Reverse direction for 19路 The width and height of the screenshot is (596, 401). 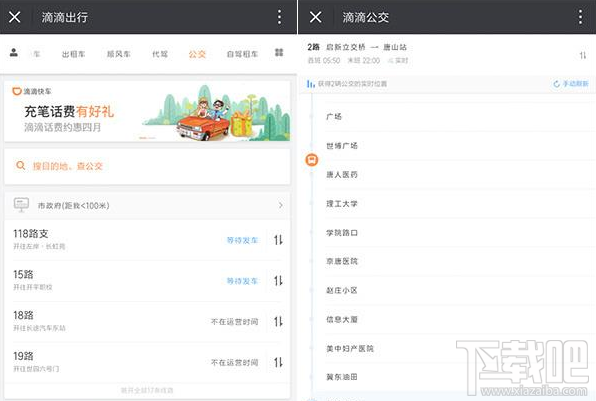[278, 362]
